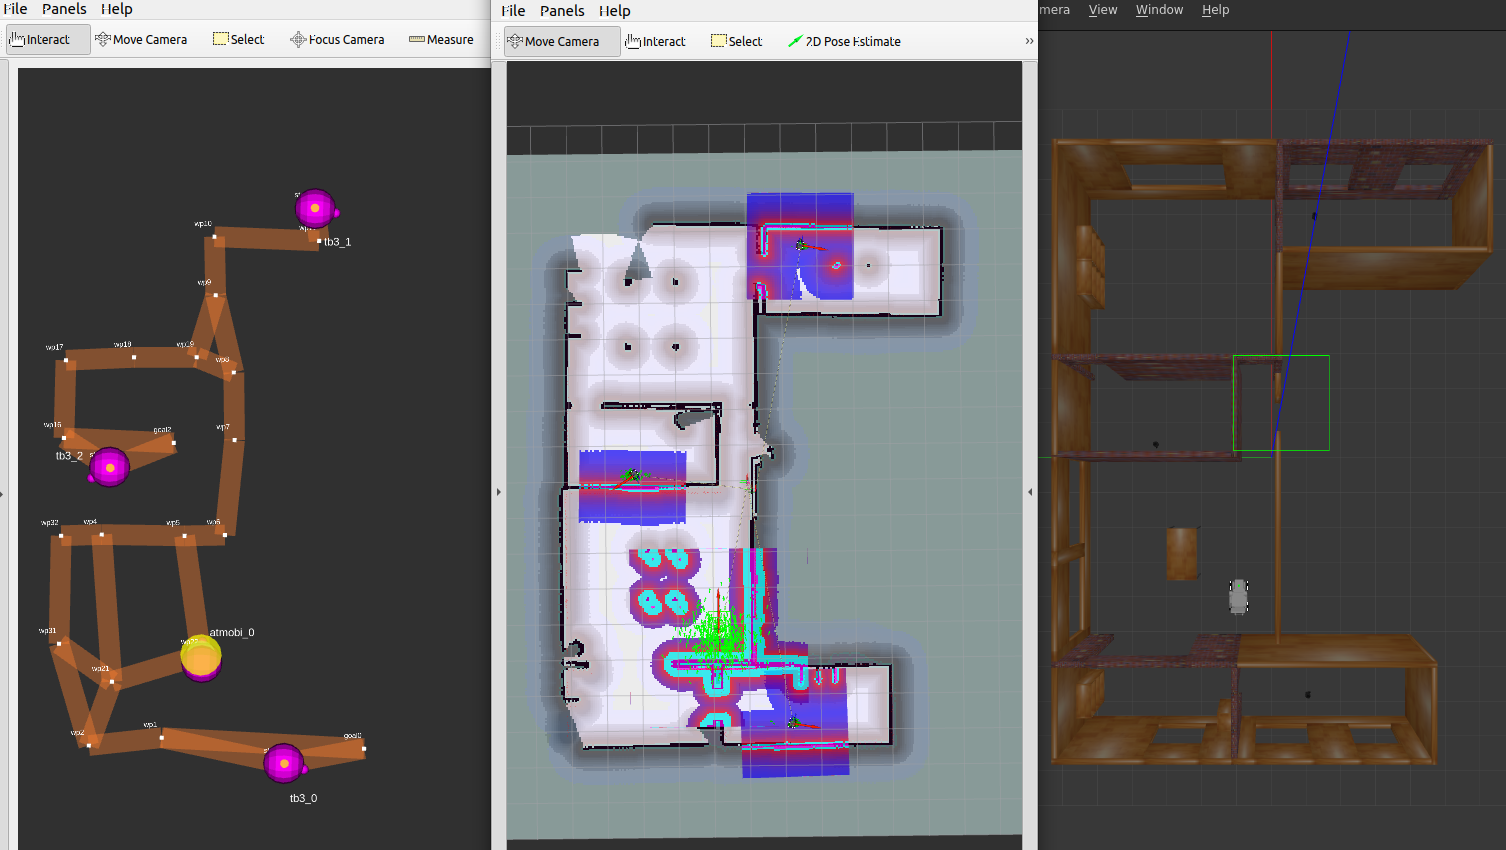This screenshot has width=1506, height=850.
Task: Click the tb3_0 text label
Action: pos(303,798)
